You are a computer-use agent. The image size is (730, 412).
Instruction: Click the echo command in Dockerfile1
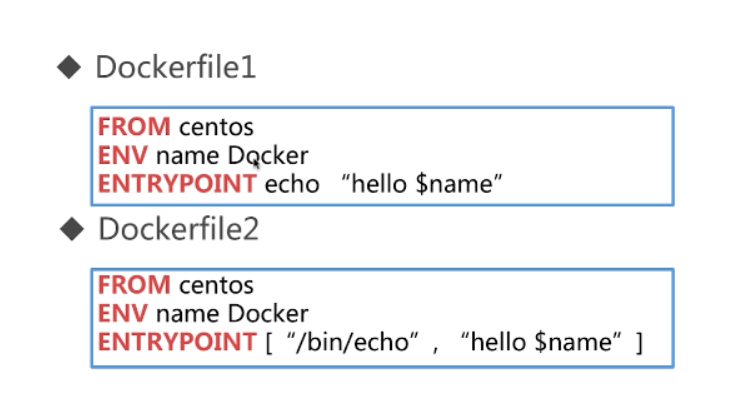coord(292,184)
